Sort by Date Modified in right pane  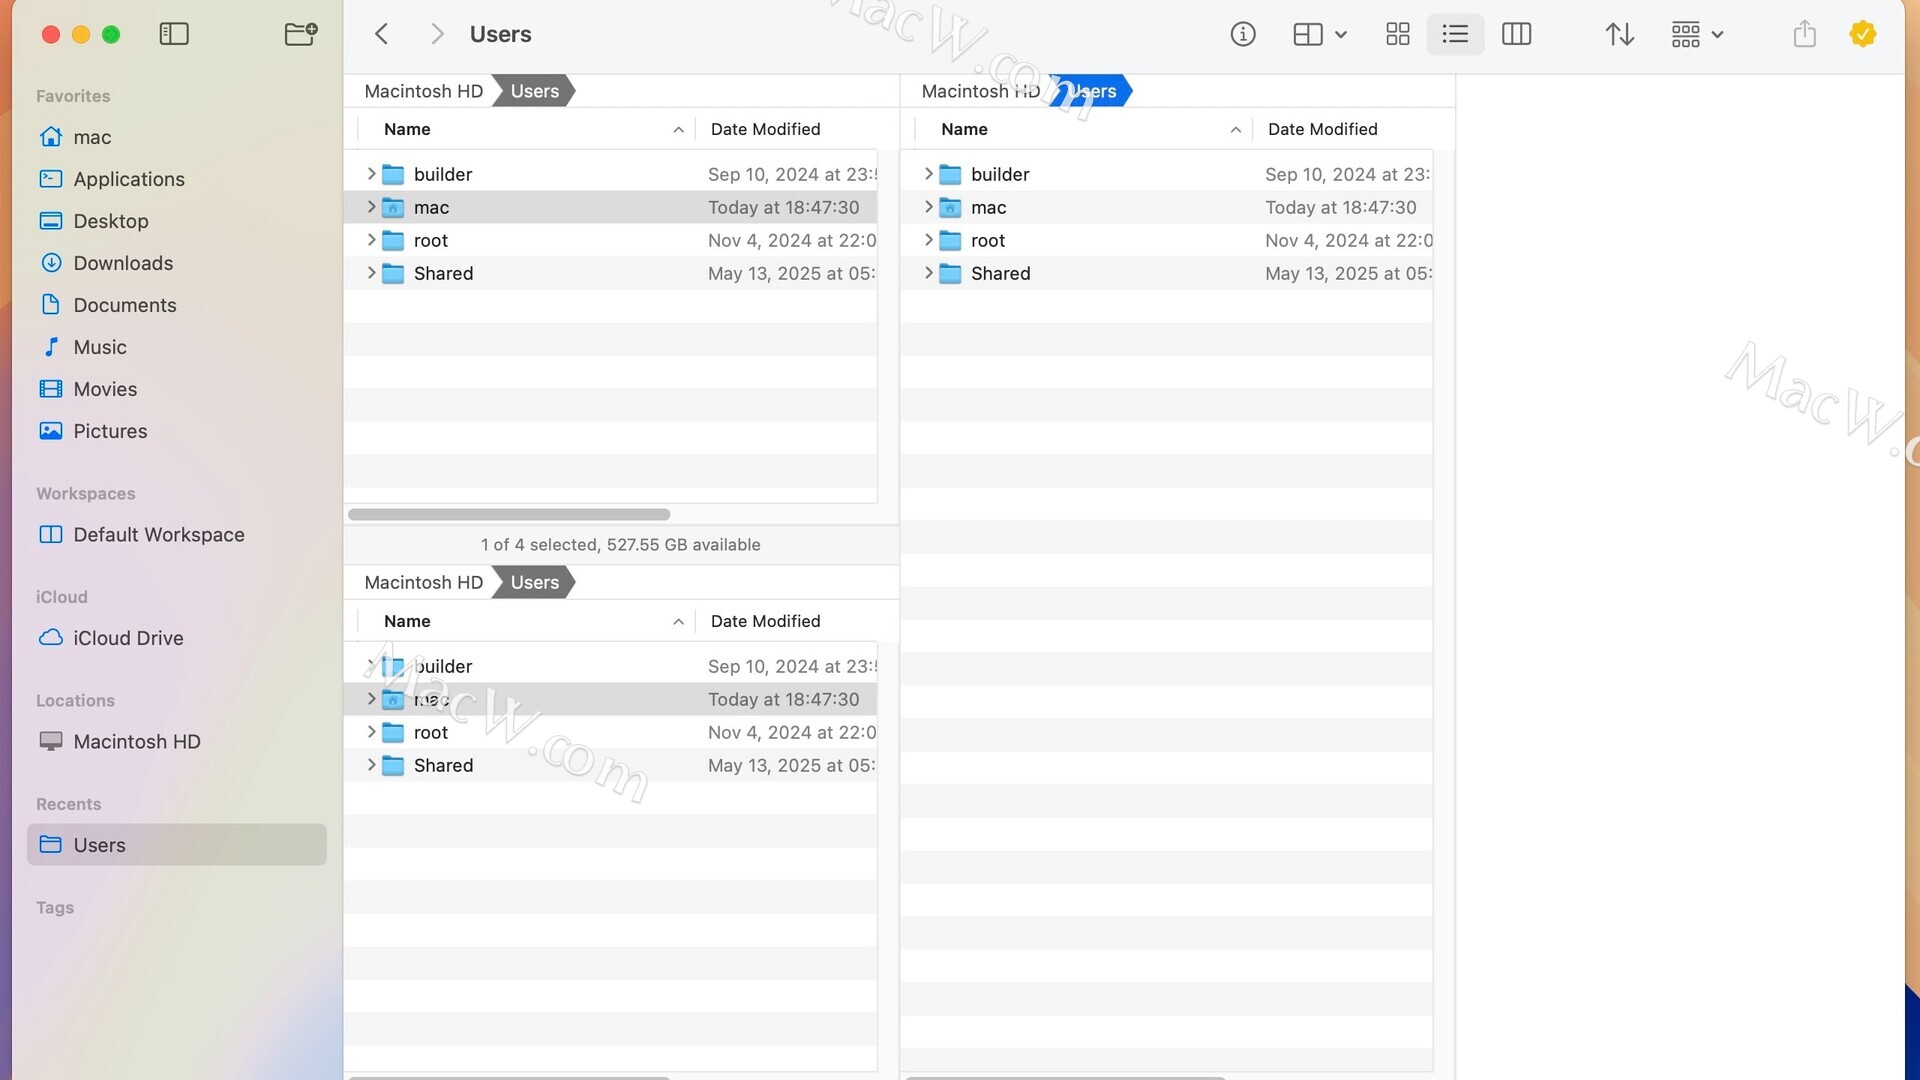tap(1322, 129)
